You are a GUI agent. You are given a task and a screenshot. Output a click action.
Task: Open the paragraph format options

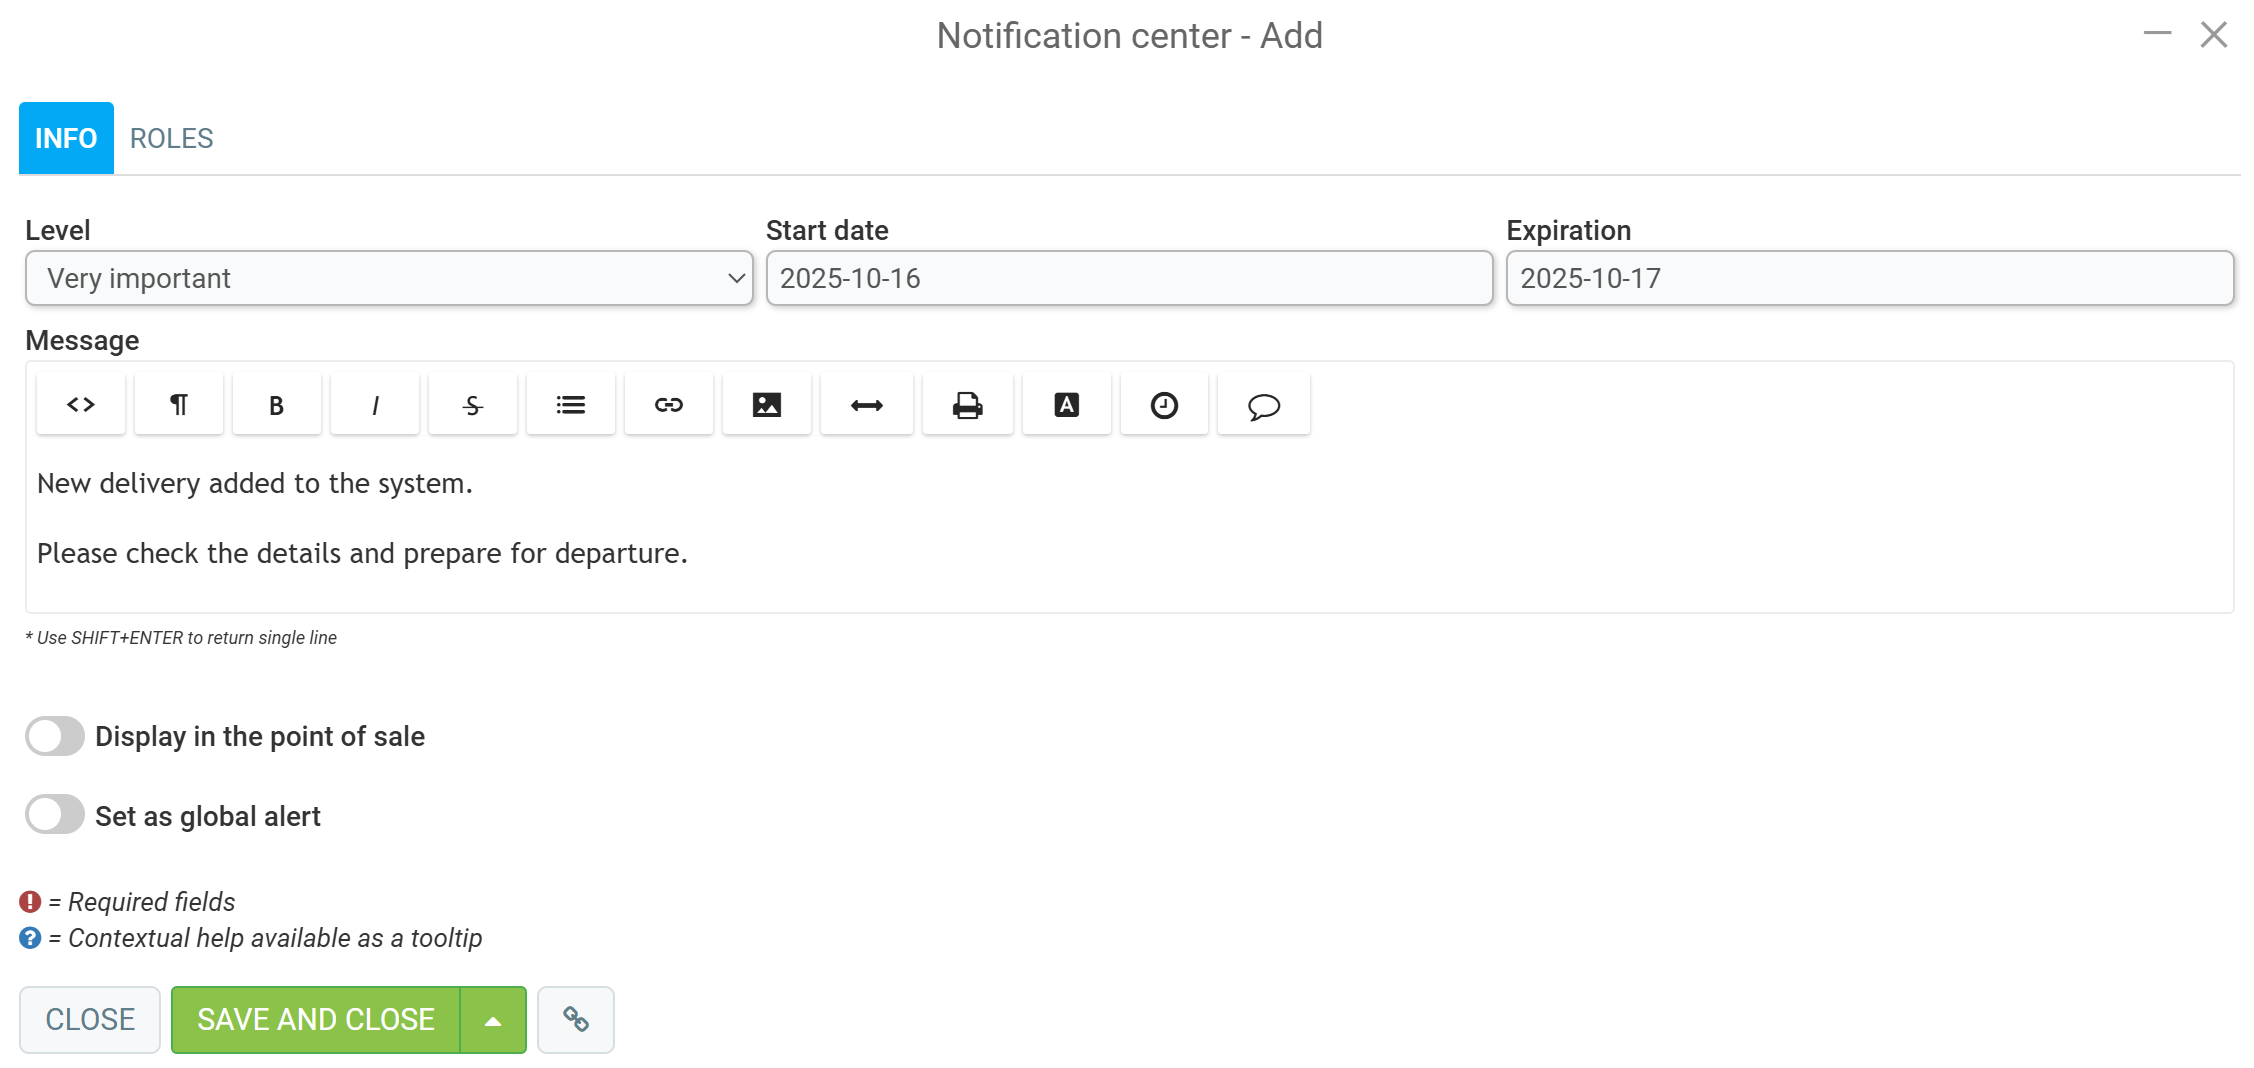[x=179, y=404]
